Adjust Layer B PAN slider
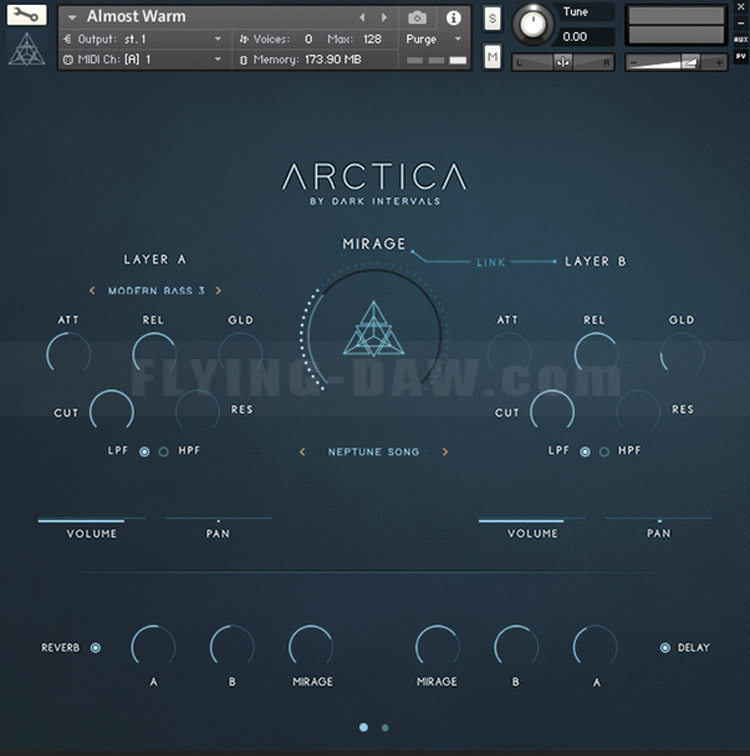 click(659, 520)
